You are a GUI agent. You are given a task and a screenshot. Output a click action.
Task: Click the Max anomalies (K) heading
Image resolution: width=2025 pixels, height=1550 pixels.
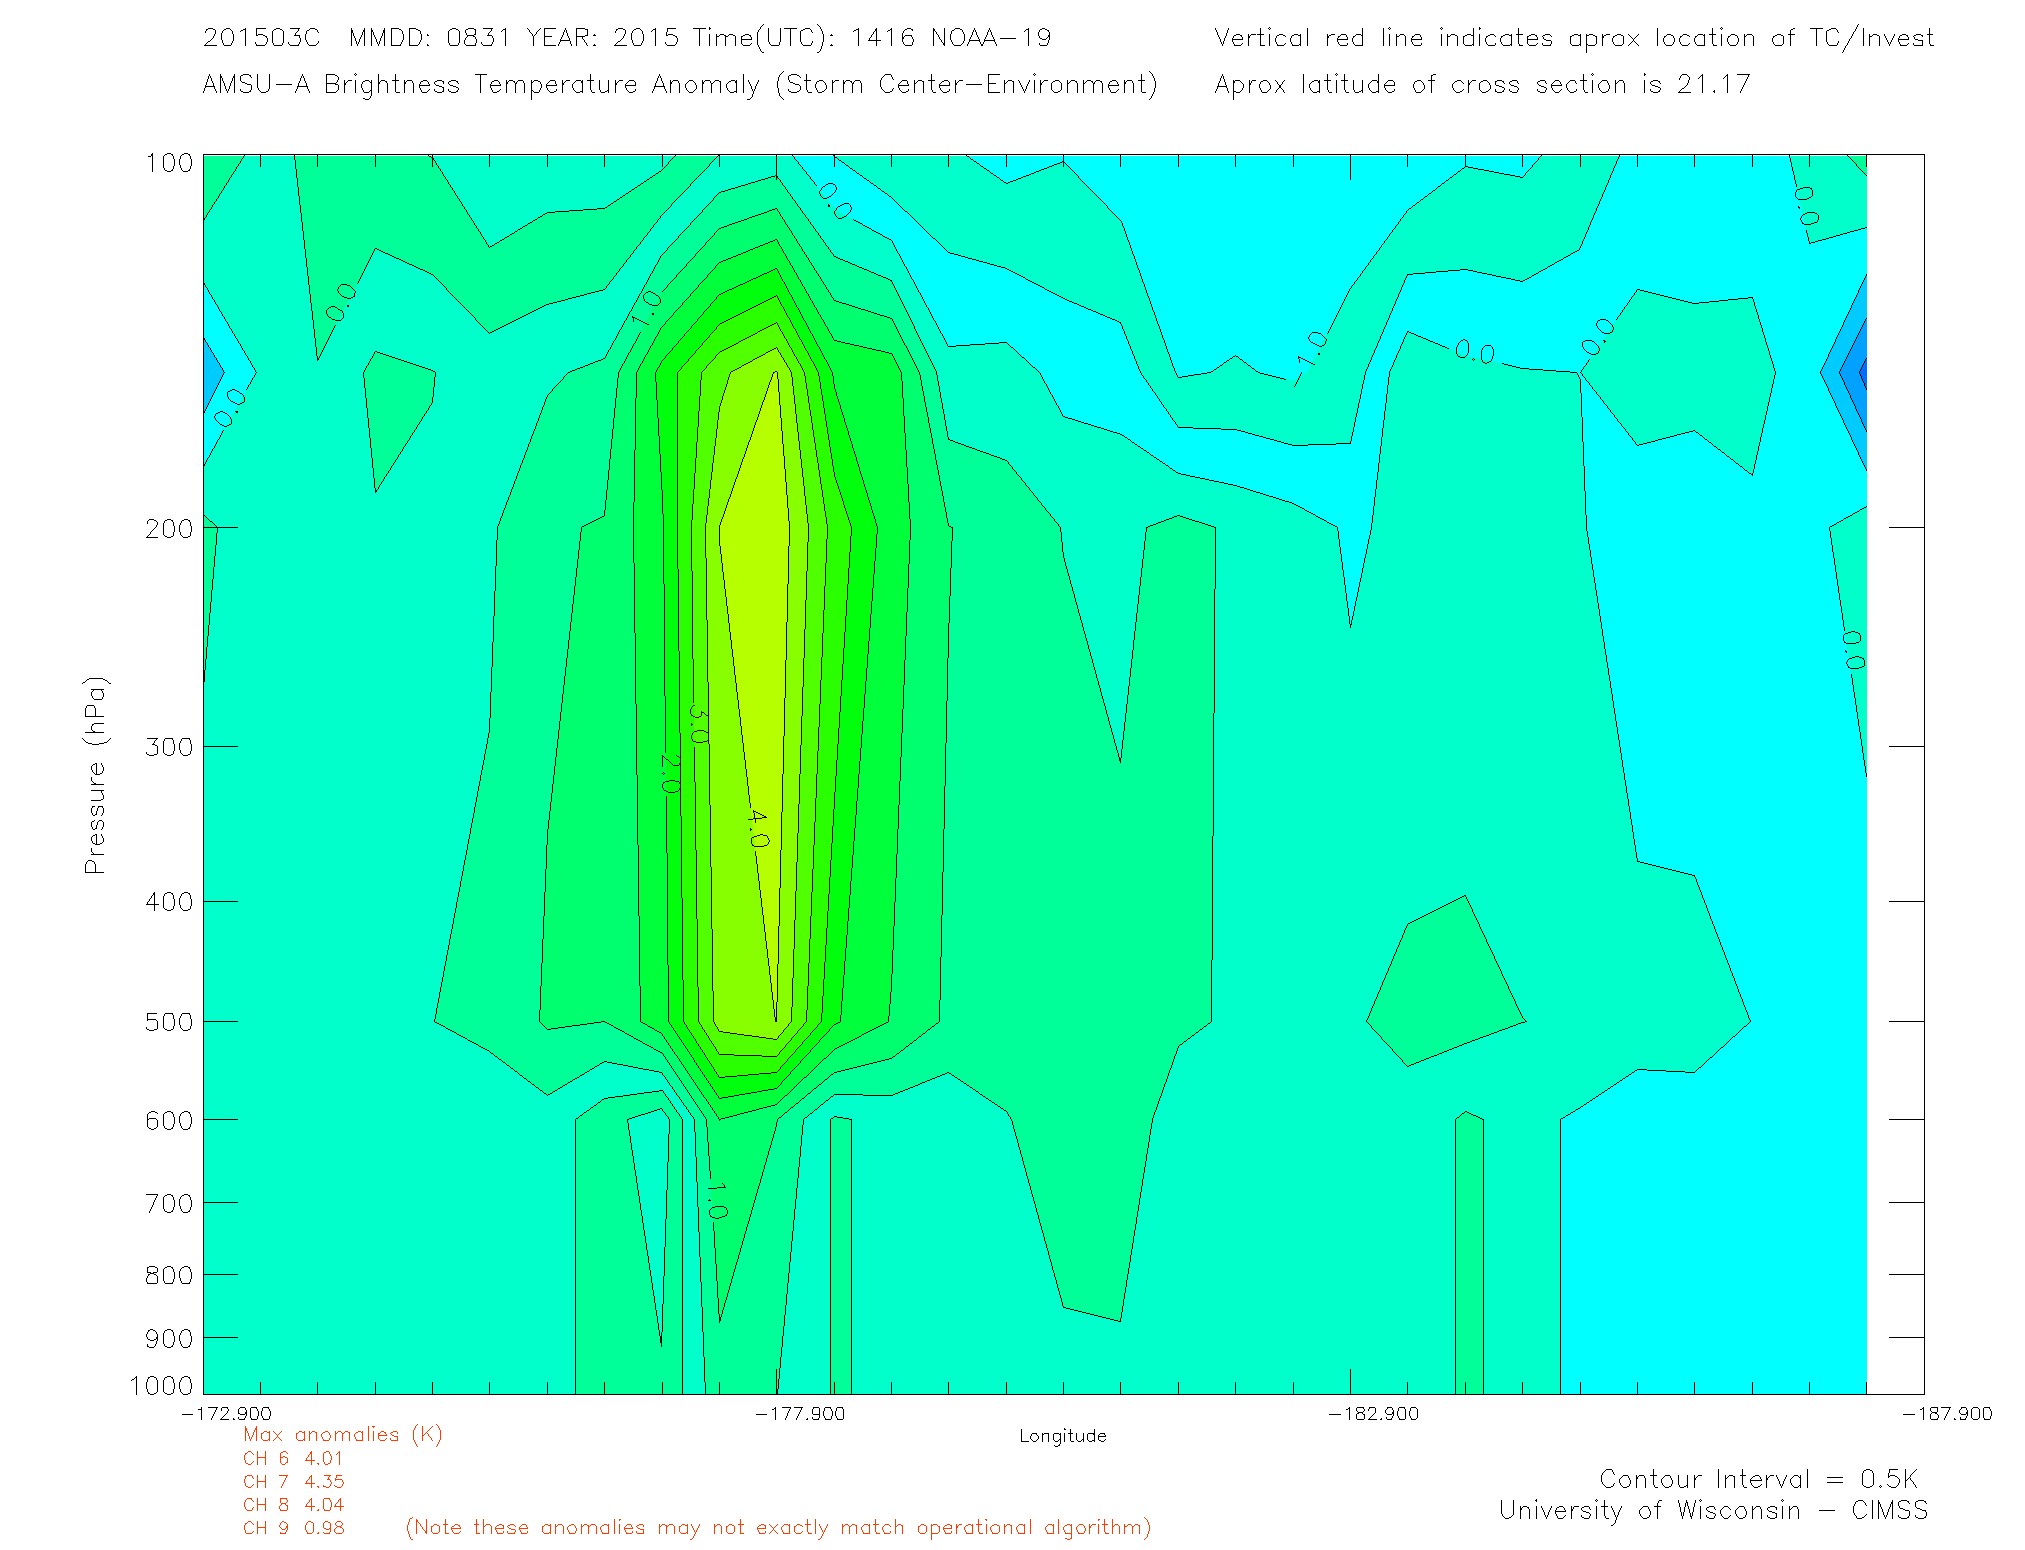click(342, 1435)
